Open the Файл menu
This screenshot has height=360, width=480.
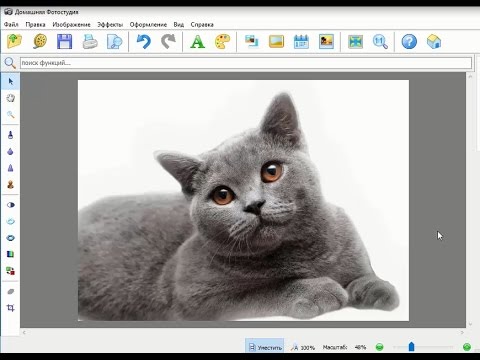(11, 25)
